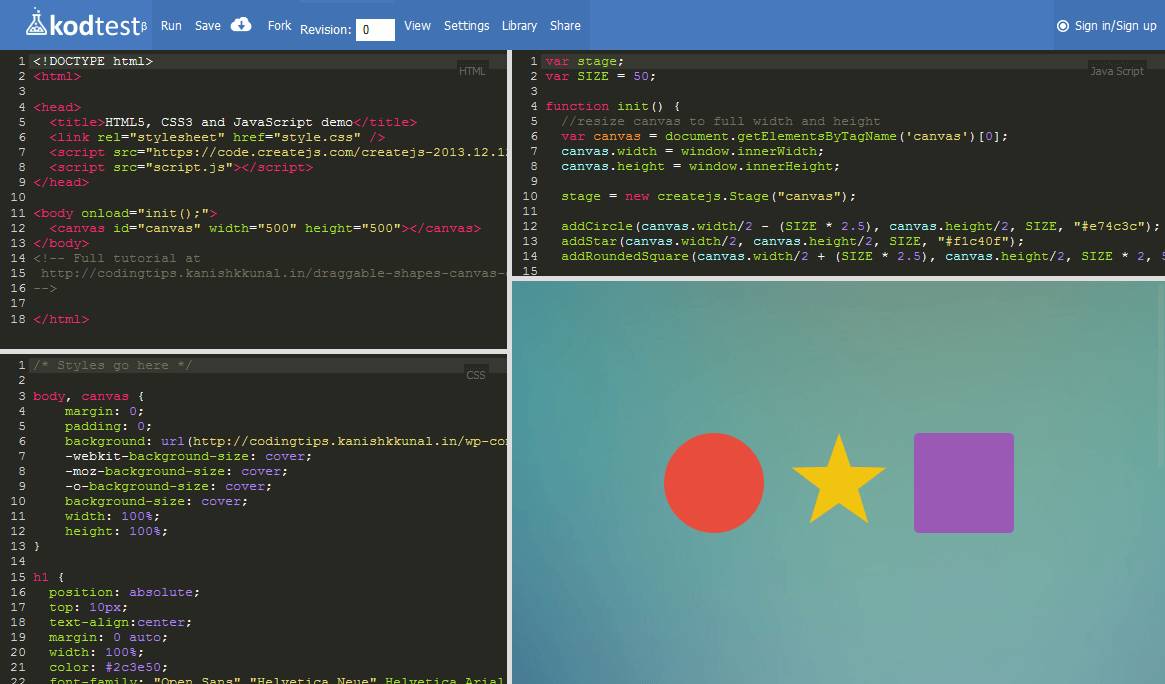Click the Revision number input field

click(x=375, y=30)
